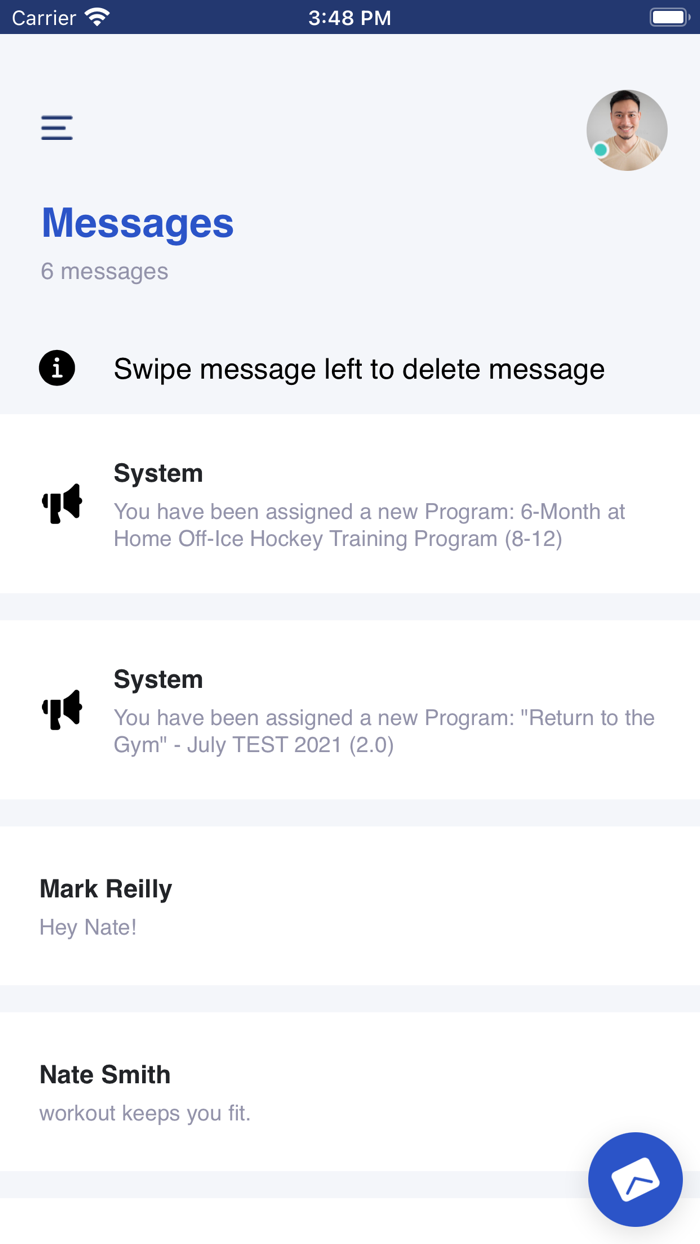Image resolution: width=700 pixels, height=1244 pixels.
Task: Tap the Wi-Fi status bar icon
Action: coord(97,18)
